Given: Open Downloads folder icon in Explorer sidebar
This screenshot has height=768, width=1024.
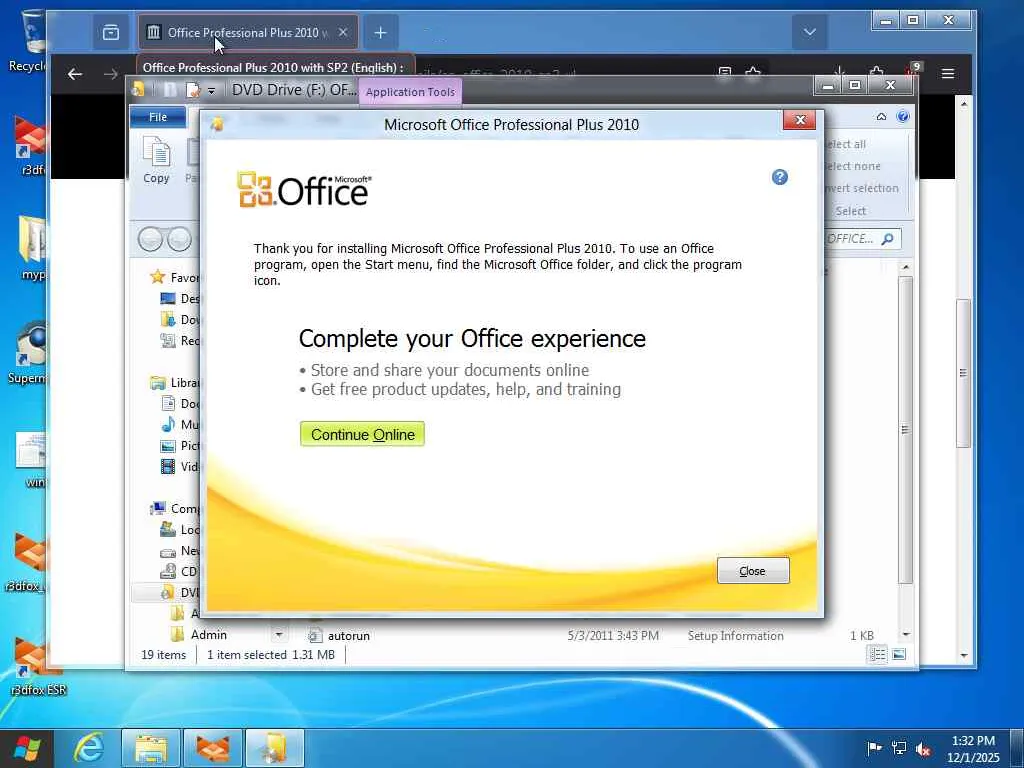Looking at the screenshot, I should tap(168, 319).
